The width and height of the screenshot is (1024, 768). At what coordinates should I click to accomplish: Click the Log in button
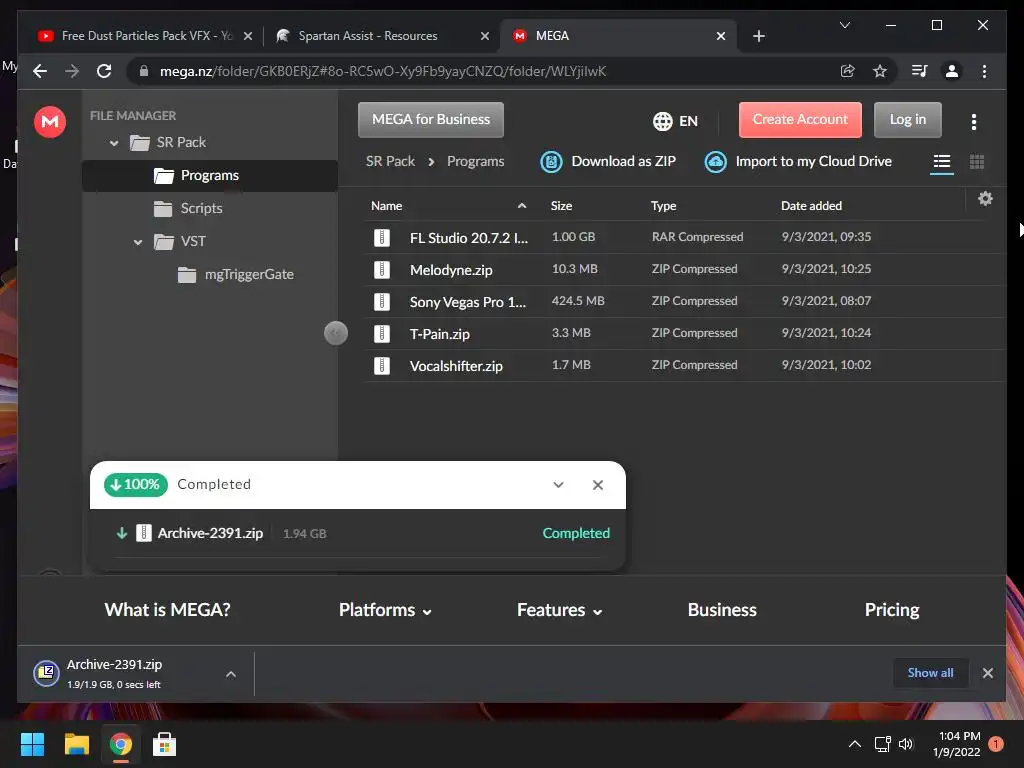tap(908, 120)
